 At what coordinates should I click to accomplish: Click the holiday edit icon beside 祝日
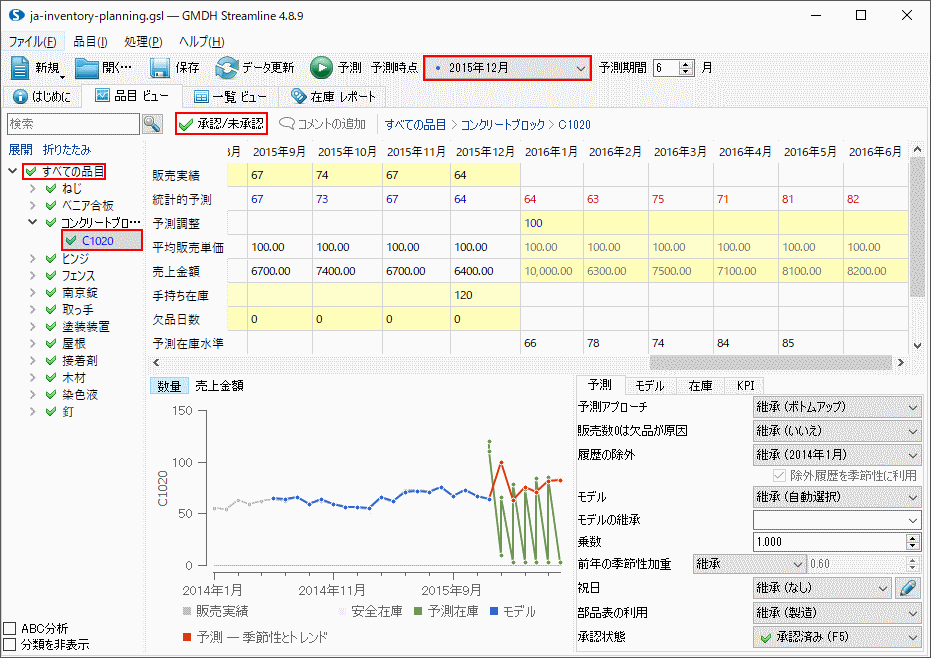[908, 588]
